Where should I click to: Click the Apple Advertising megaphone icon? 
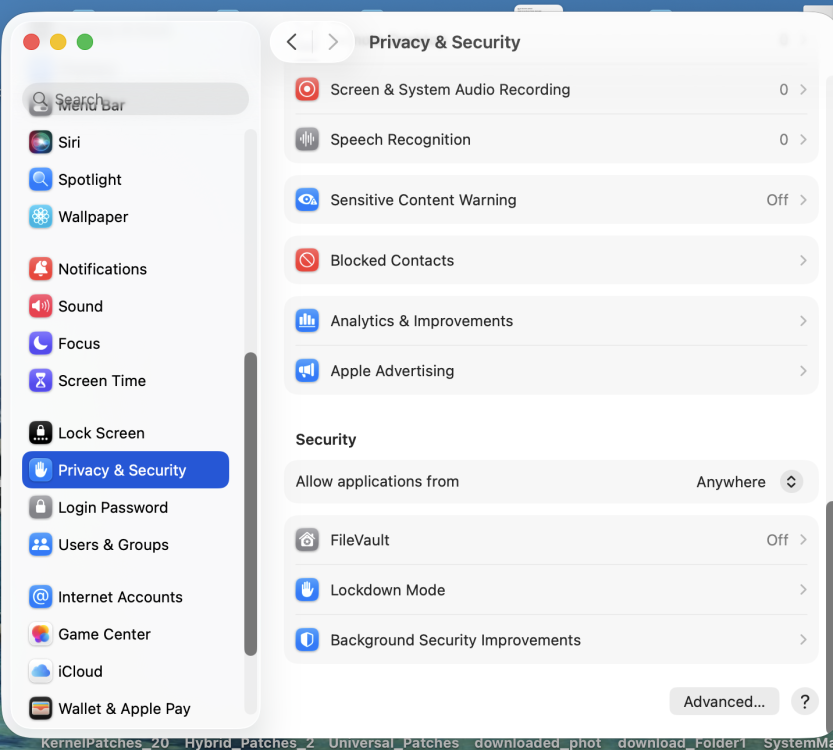(307, 371)
